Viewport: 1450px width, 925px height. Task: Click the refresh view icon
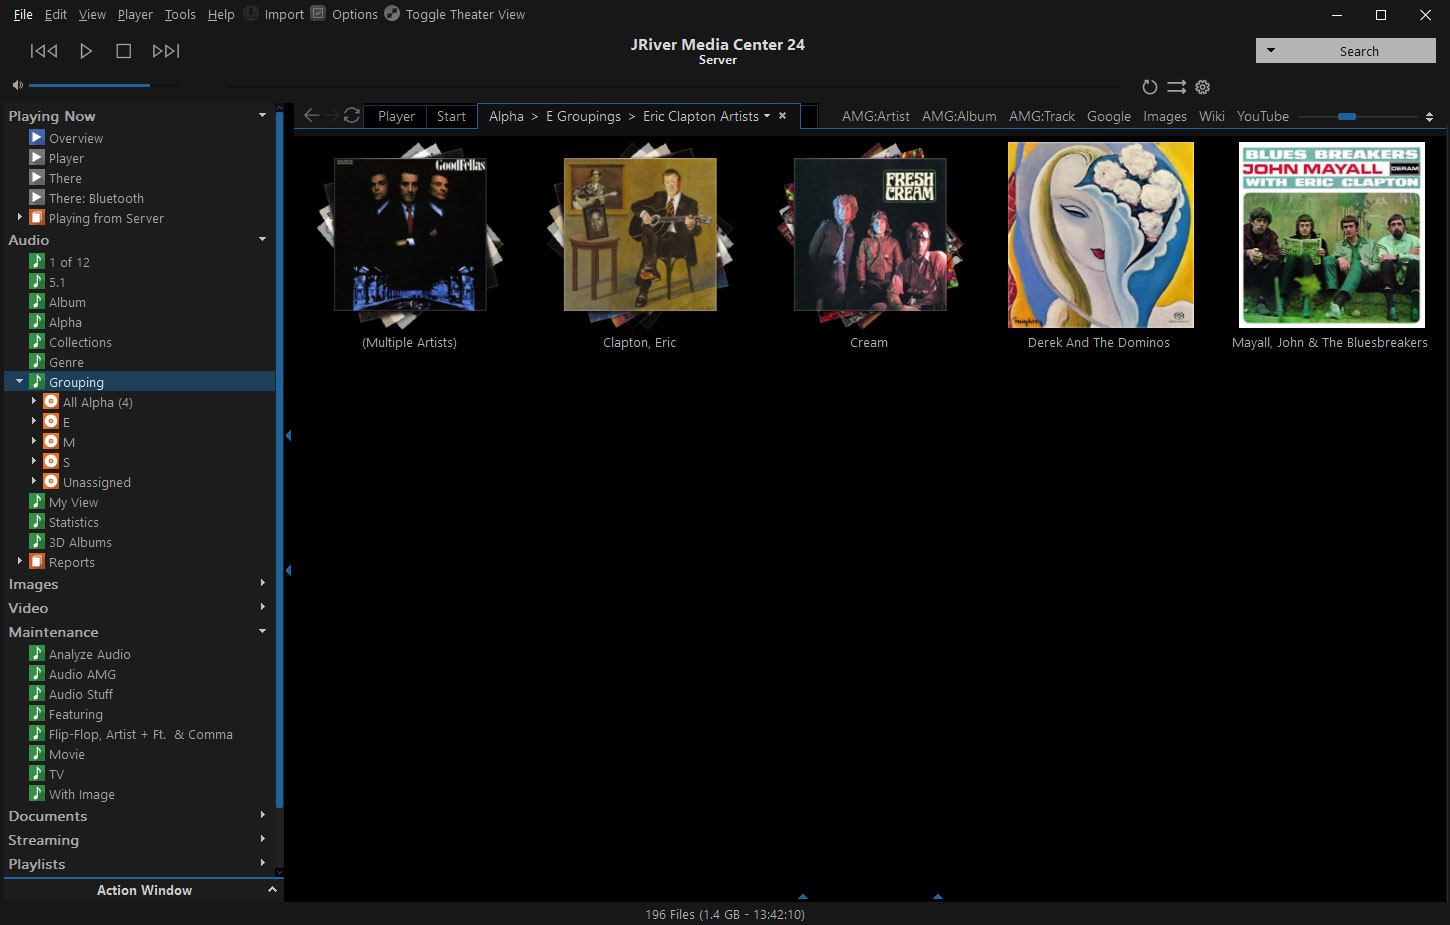click(352, 116)
